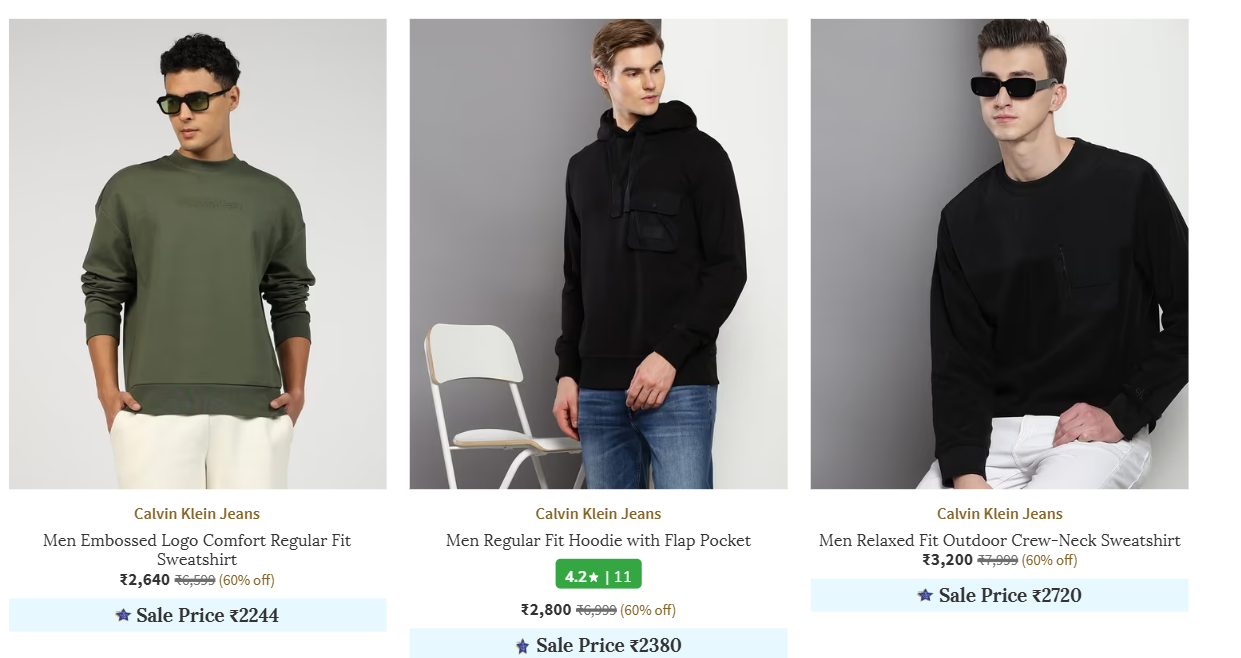1241x658 pixels.
Task: Open Men Relaxed Fit Outdoor Crew-Neck Sweatshirt
Action: click(999, 541)
